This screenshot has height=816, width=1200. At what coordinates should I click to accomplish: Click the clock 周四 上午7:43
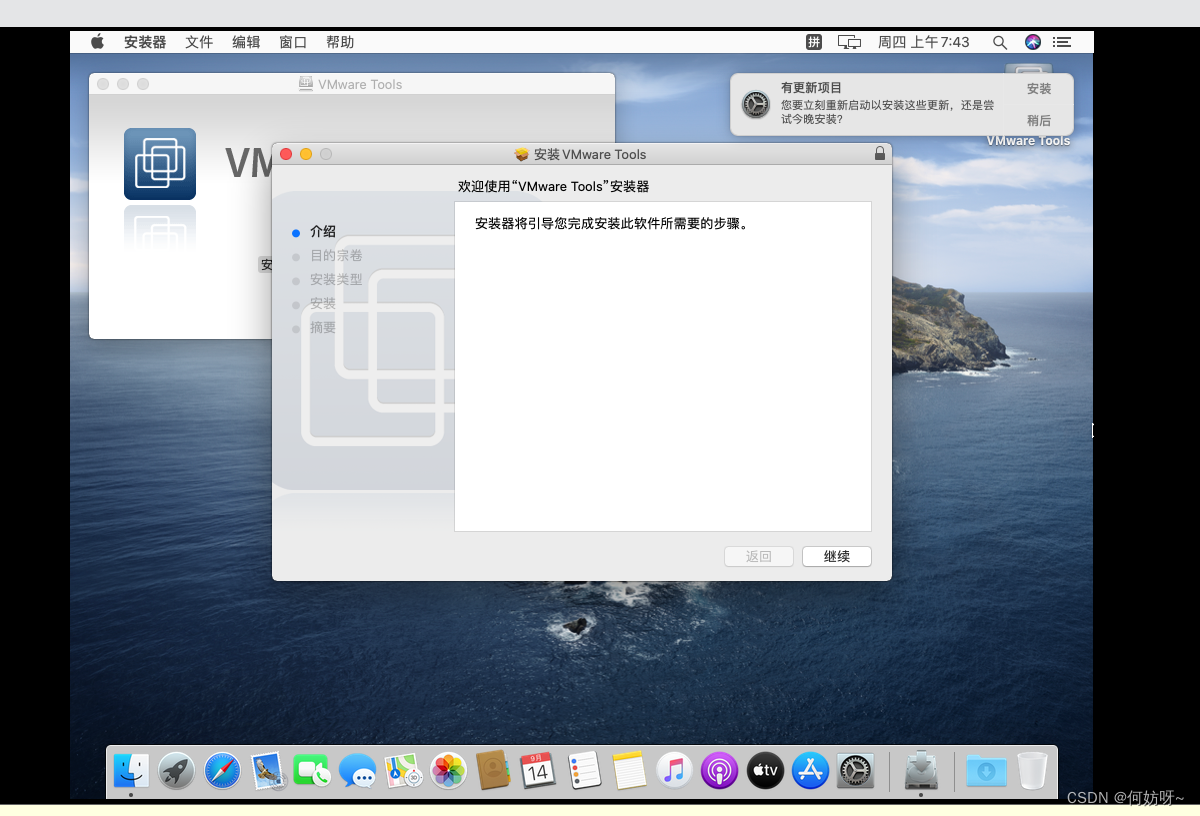(924, 42)
